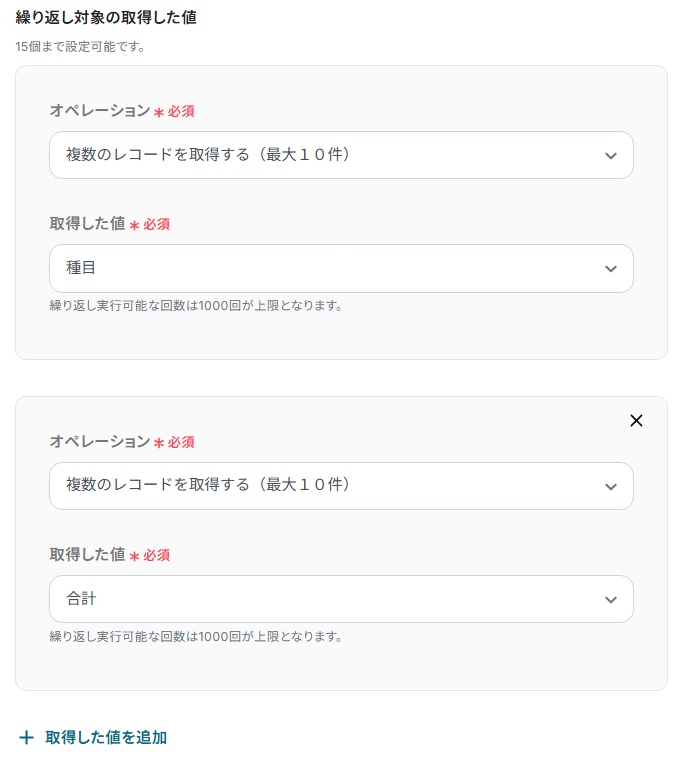Add another value via 取得した値を追加
This screenshot has height=760, width=674.
tap(106, 738)
